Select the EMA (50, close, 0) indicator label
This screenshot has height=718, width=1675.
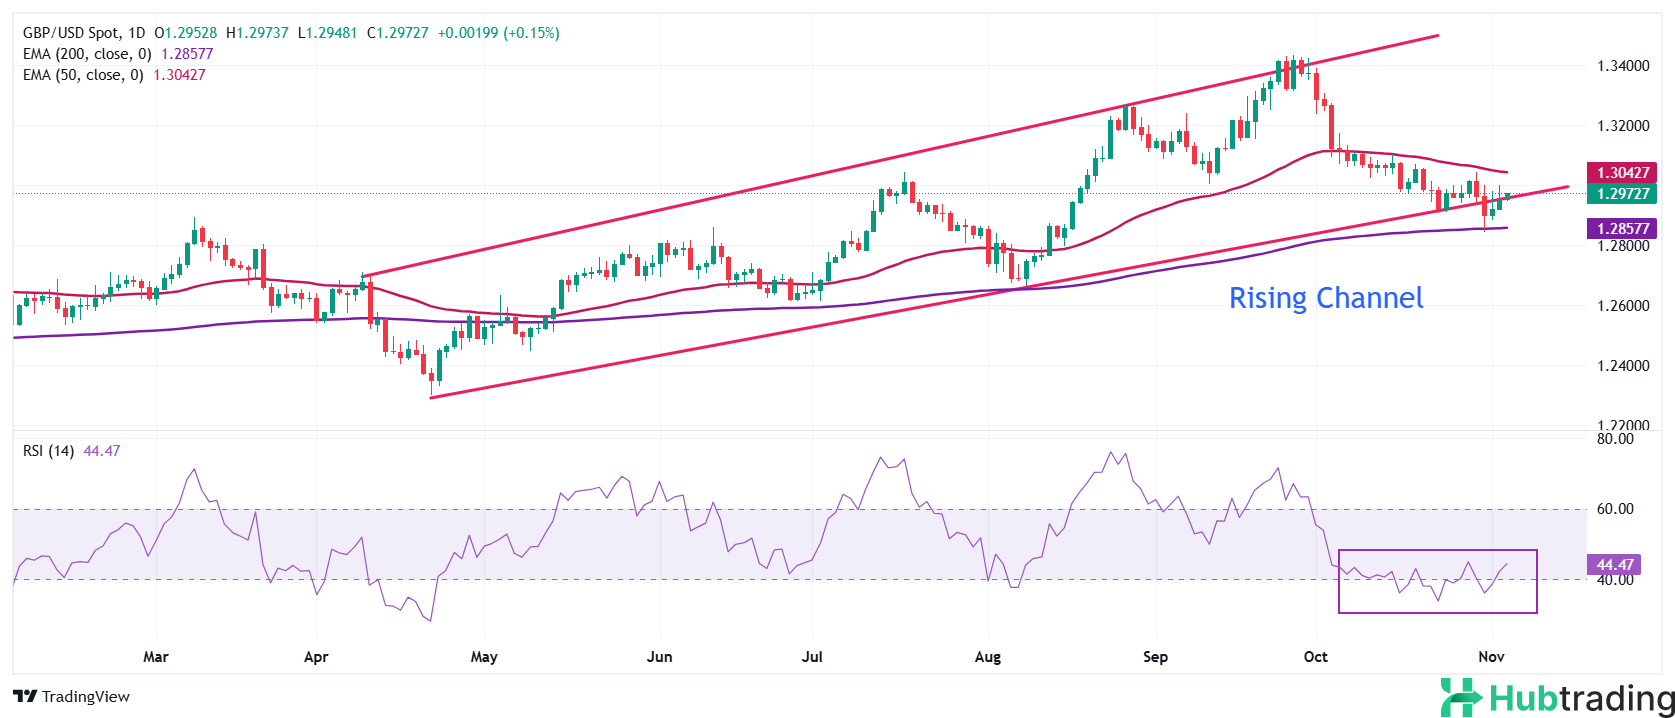83,75
